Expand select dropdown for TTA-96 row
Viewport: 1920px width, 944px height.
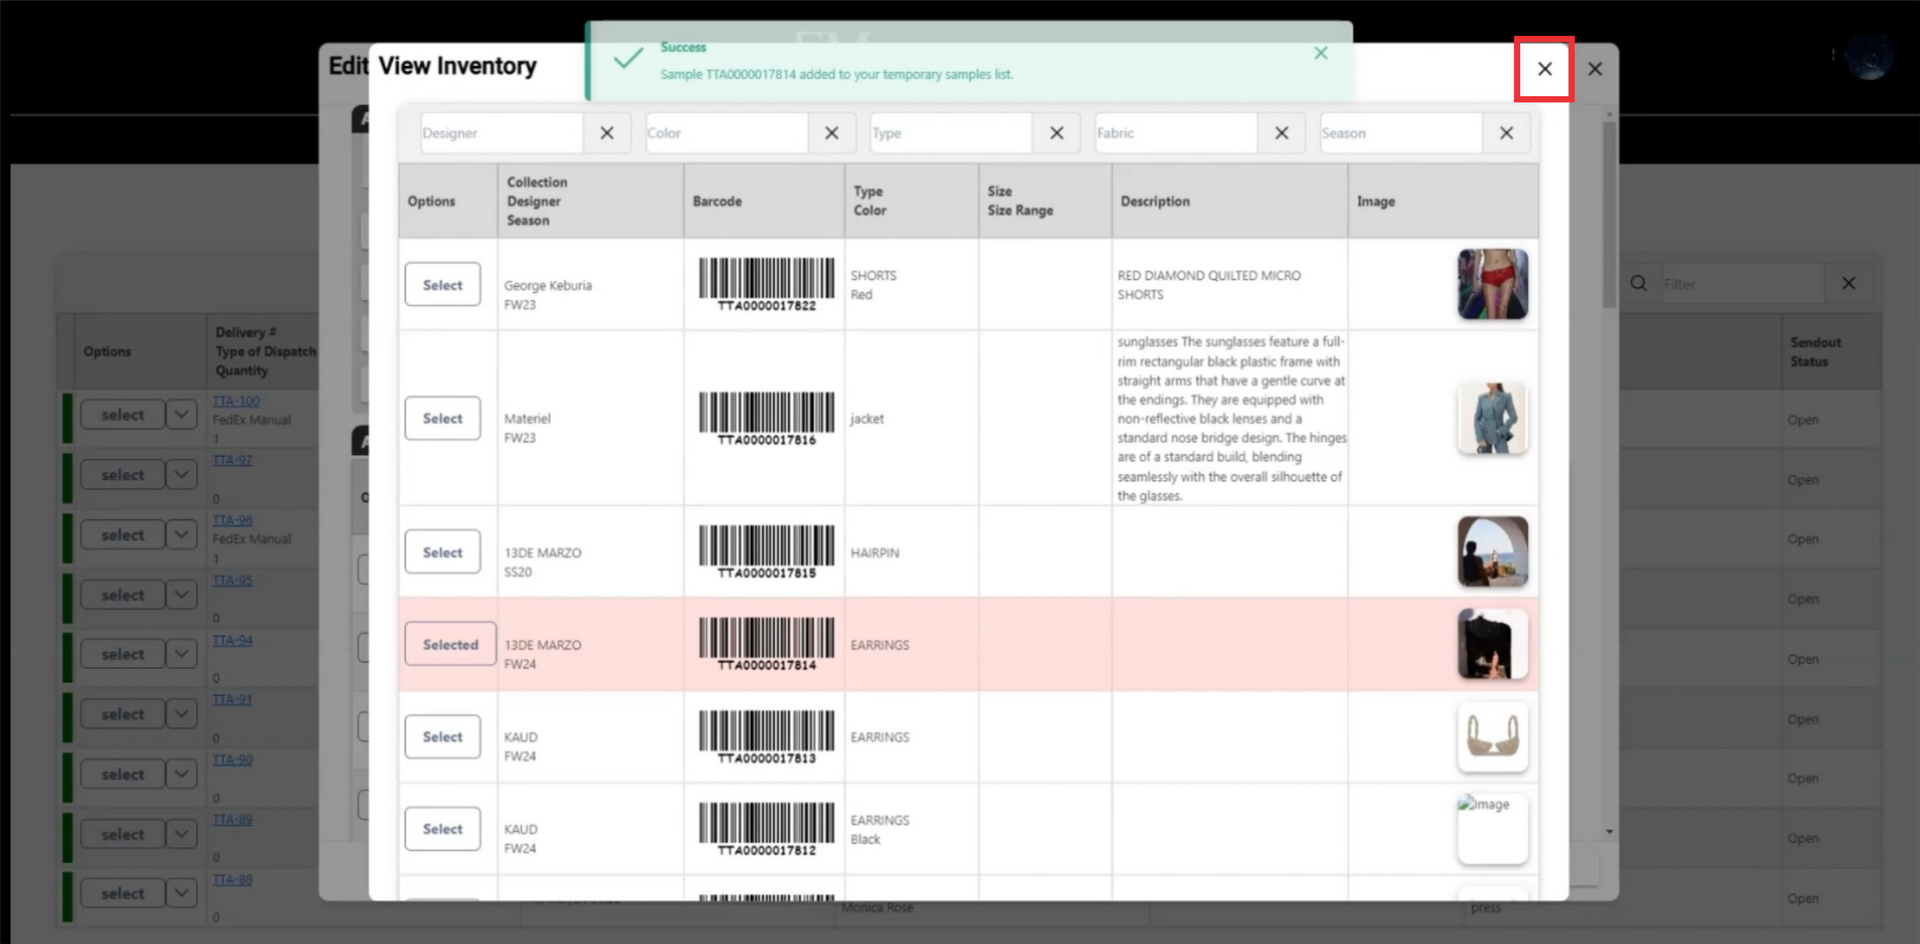[181, 534]
